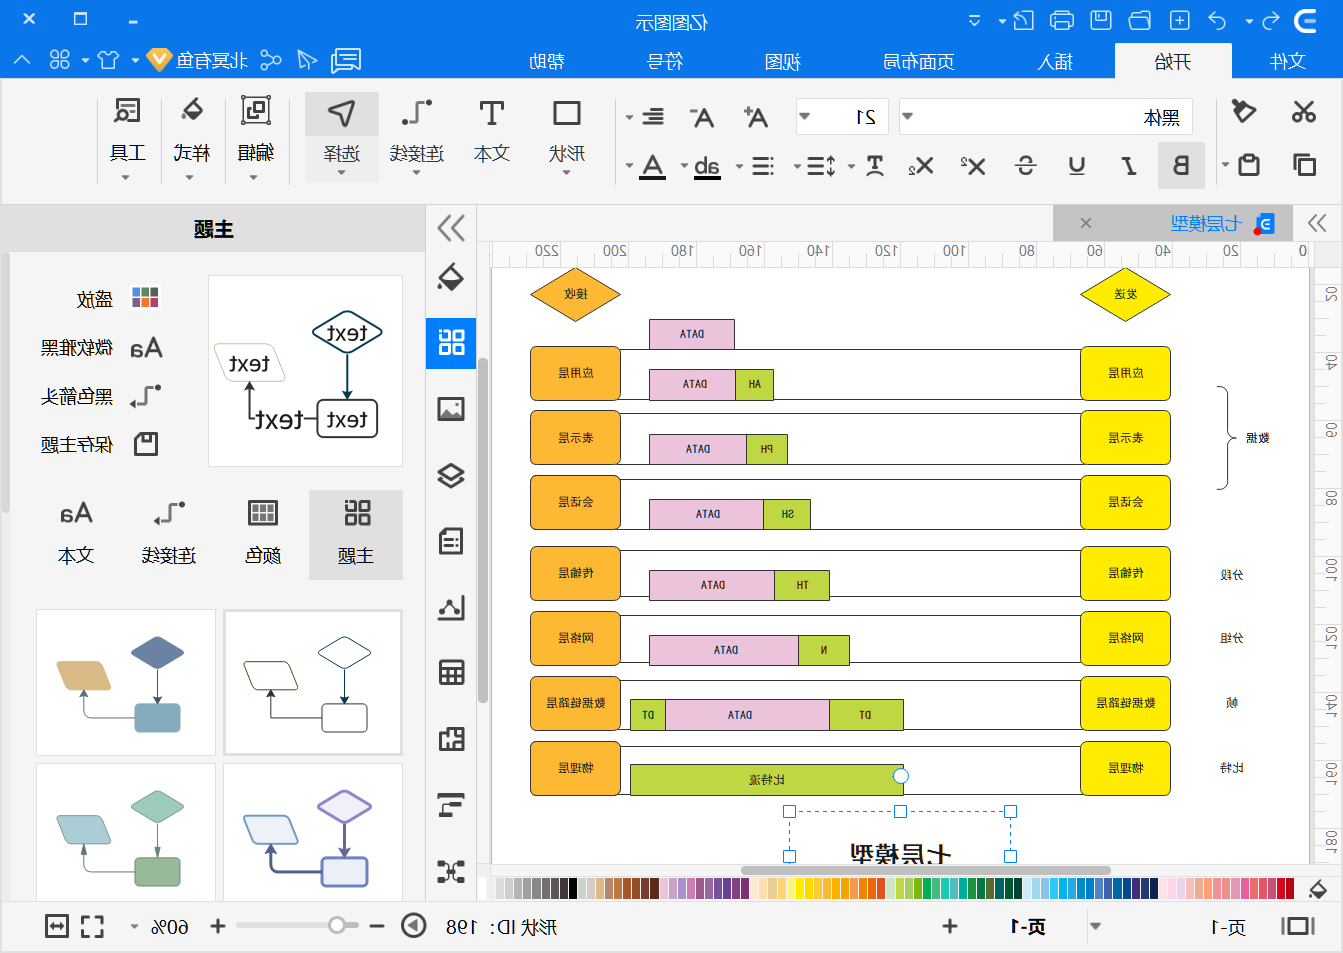Screen dimensions: 1343x953
Task: Click the copy icon in the ribbon
Action: pos(1304,165)
